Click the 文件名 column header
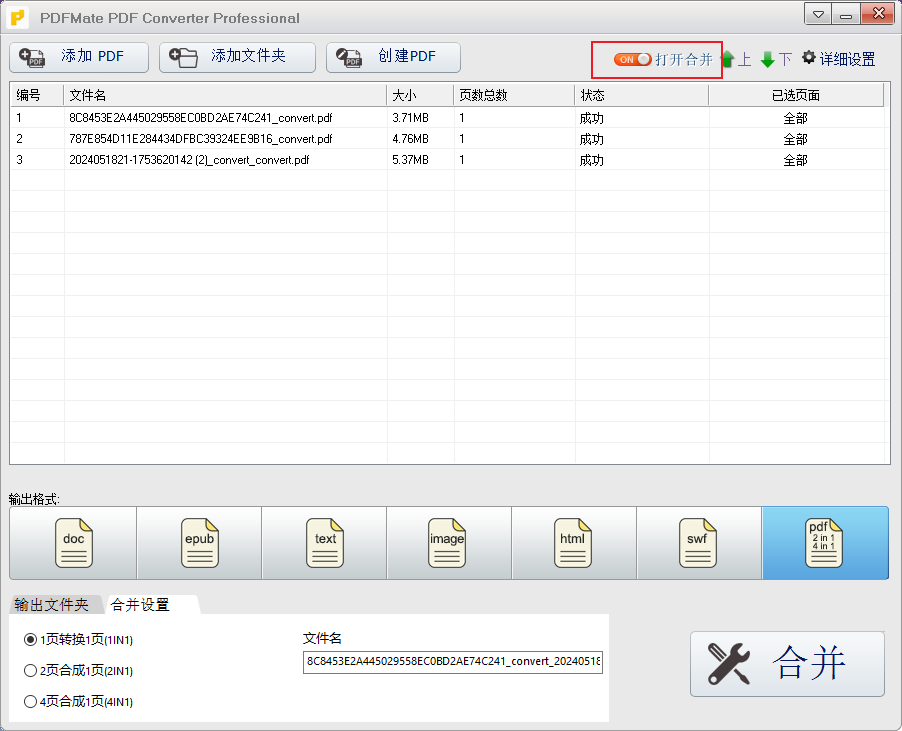 [x=226, y=95]
